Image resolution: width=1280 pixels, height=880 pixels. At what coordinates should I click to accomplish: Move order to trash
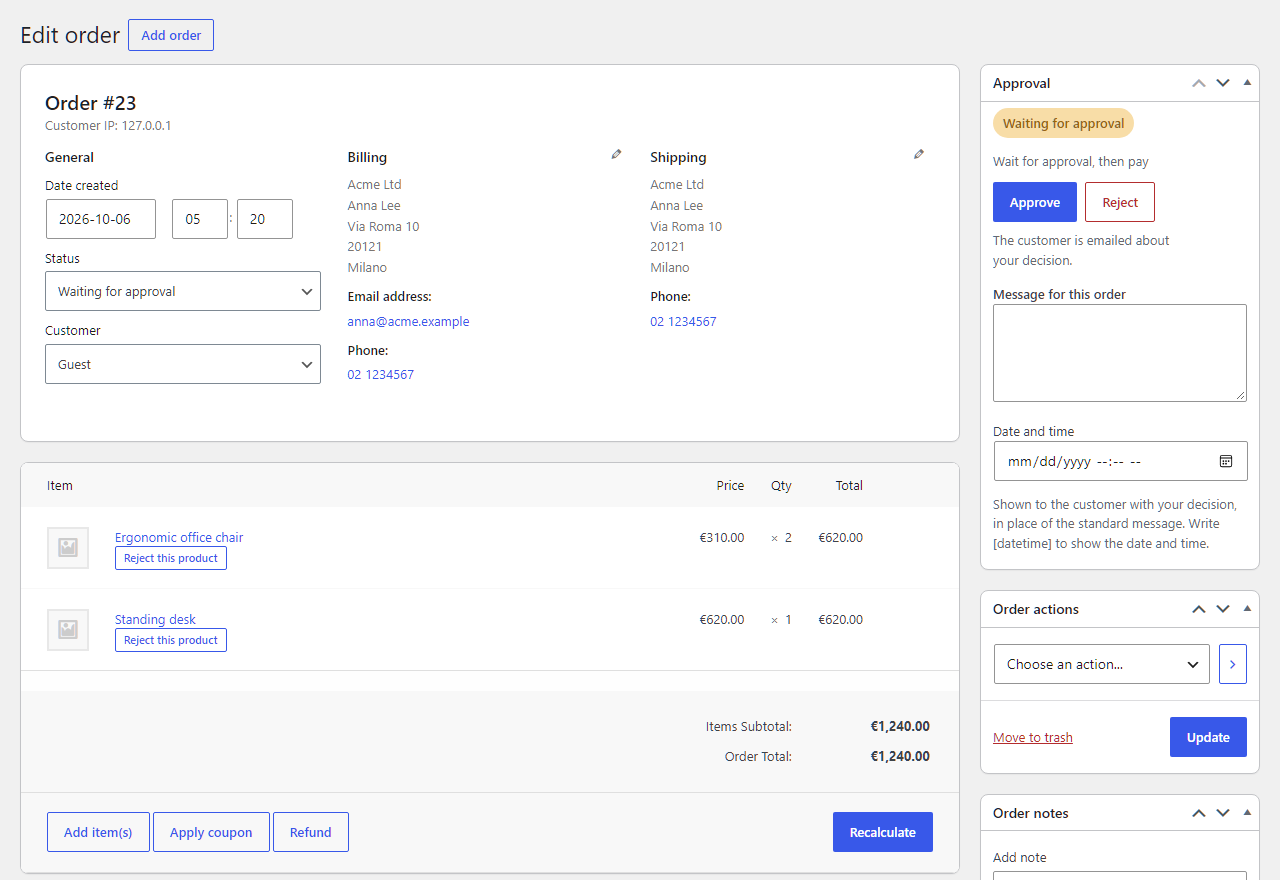[x=1033, y=738]
